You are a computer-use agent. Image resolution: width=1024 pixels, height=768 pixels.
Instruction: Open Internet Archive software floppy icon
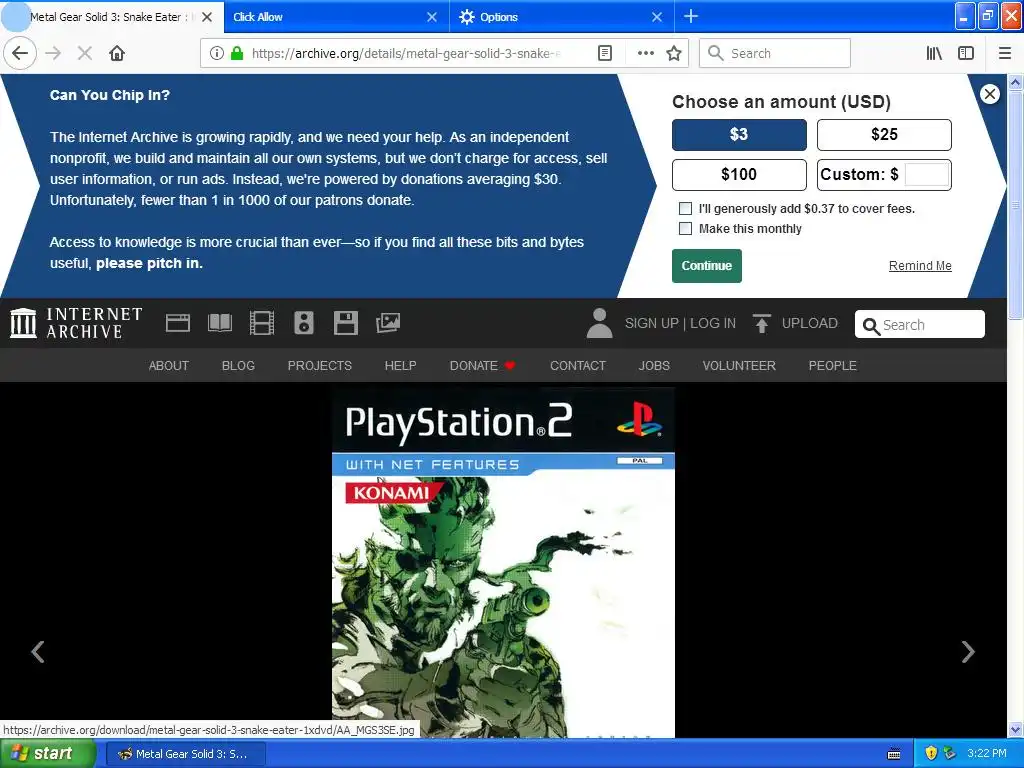click(345, 323)
